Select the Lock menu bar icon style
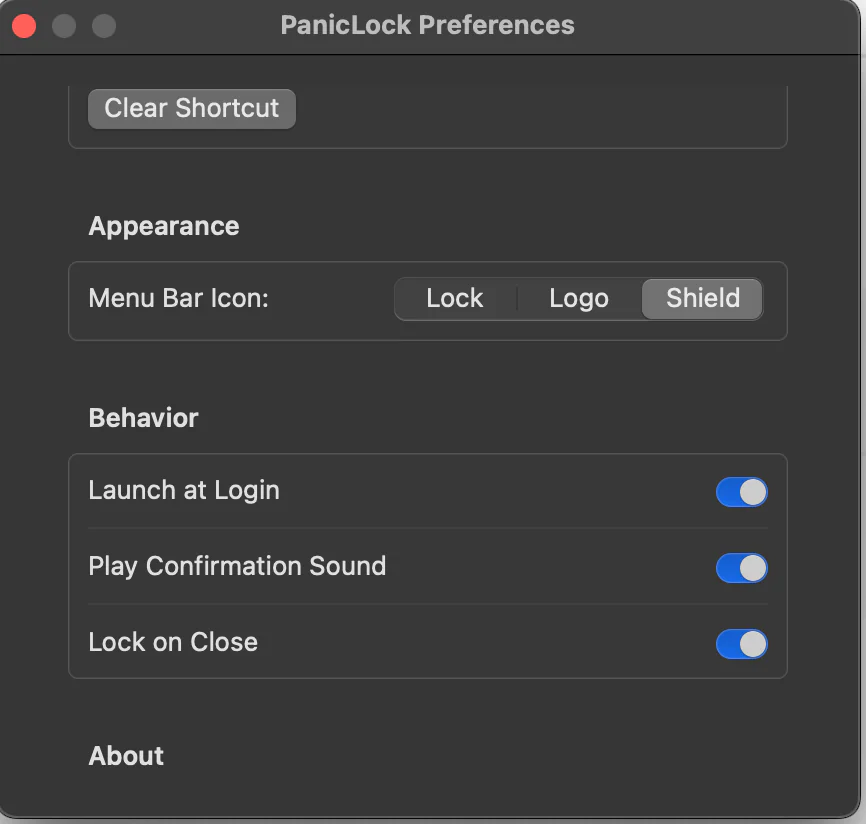 click(x=454, y=298)
